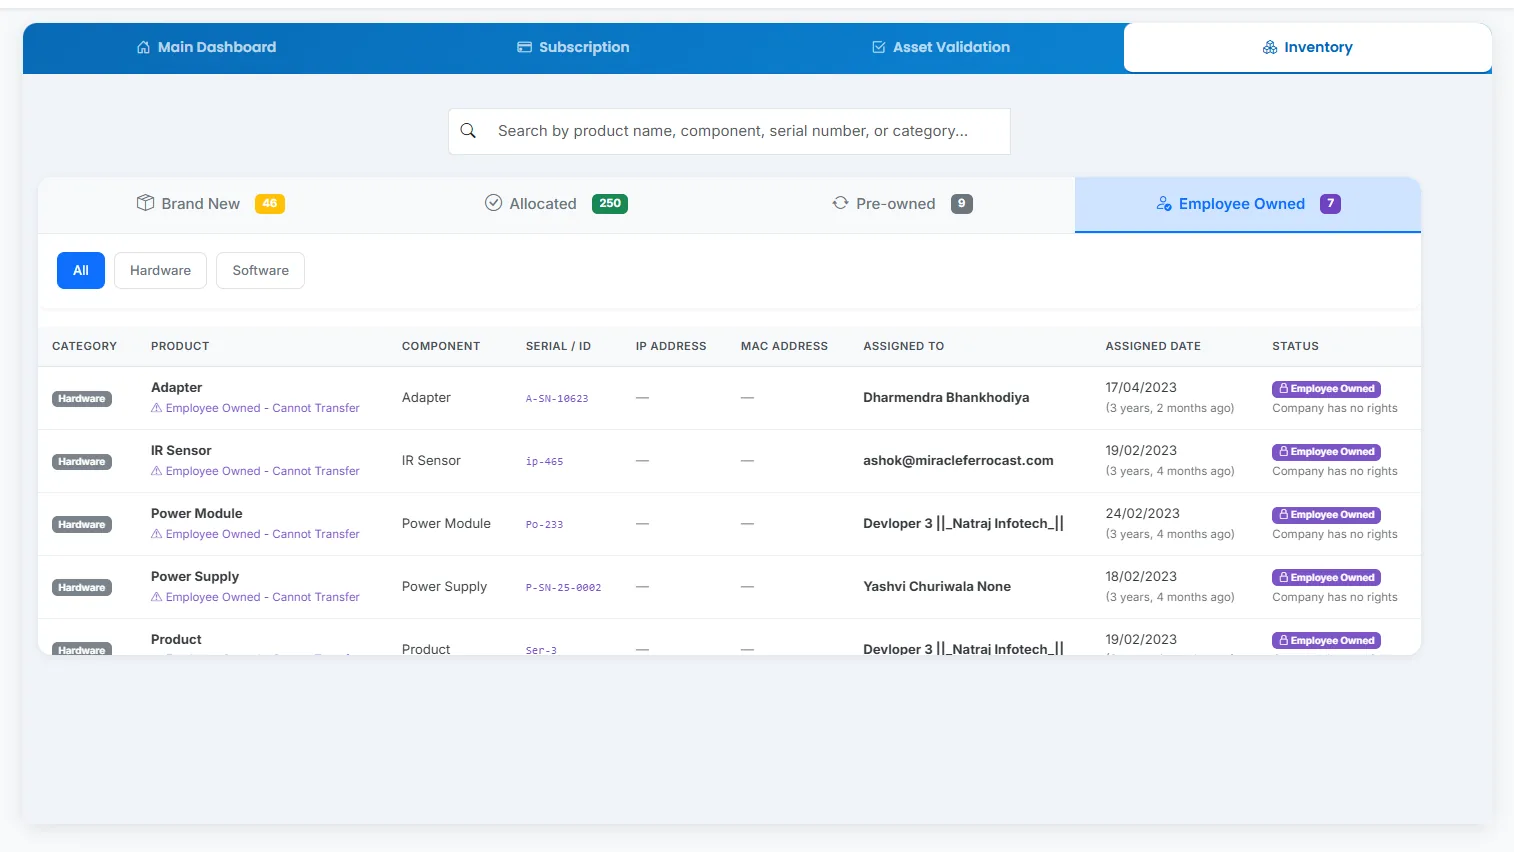Click Hardware badge in Power Supply row
The width and height of the screenshot is (1514, 852).
tap(82, 588)
